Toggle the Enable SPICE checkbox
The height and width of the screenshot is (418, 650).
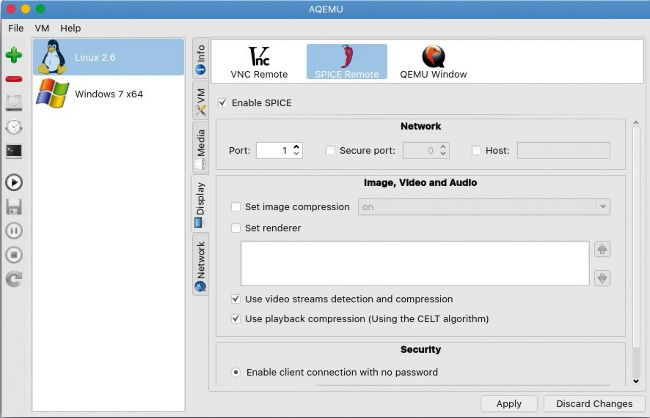click(x=223, y=103)
